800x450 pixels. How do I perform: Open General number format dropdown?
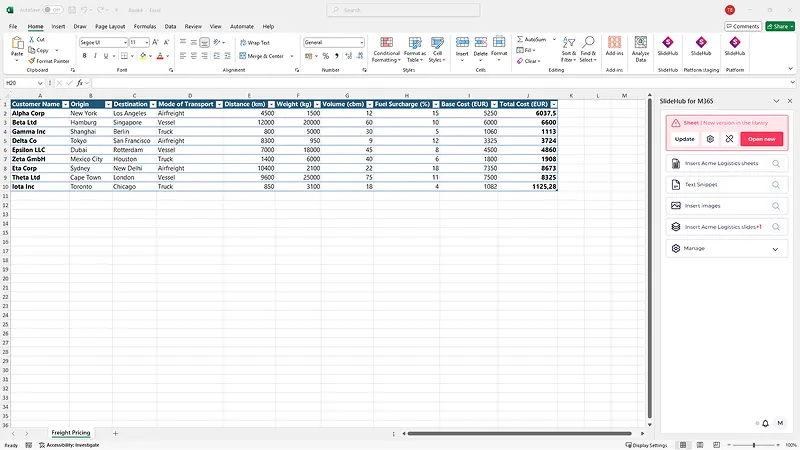(x=362, y=42)
